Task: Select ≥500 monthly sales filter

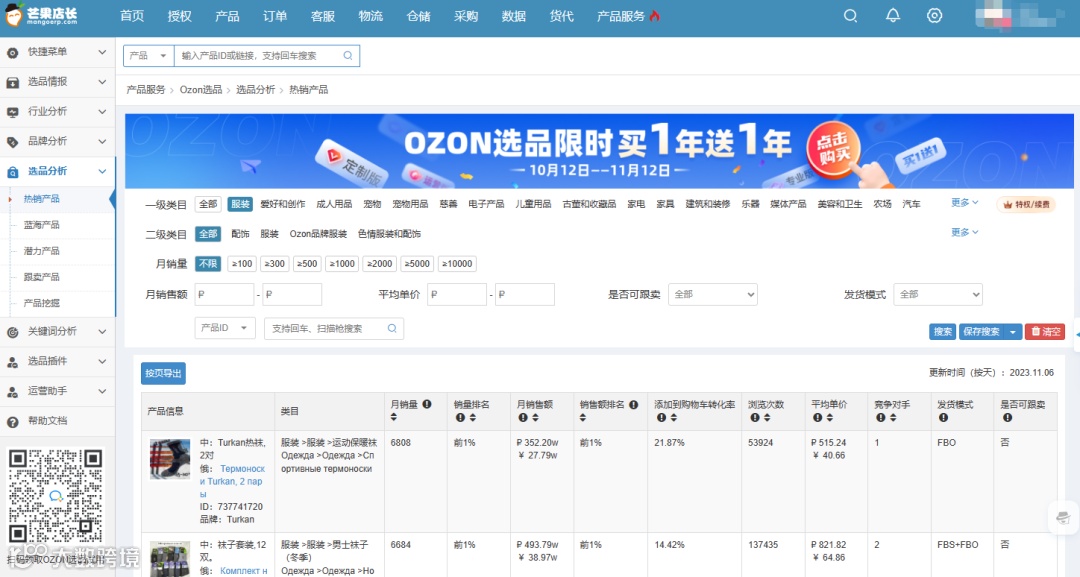Action: [x=307, y=263]
